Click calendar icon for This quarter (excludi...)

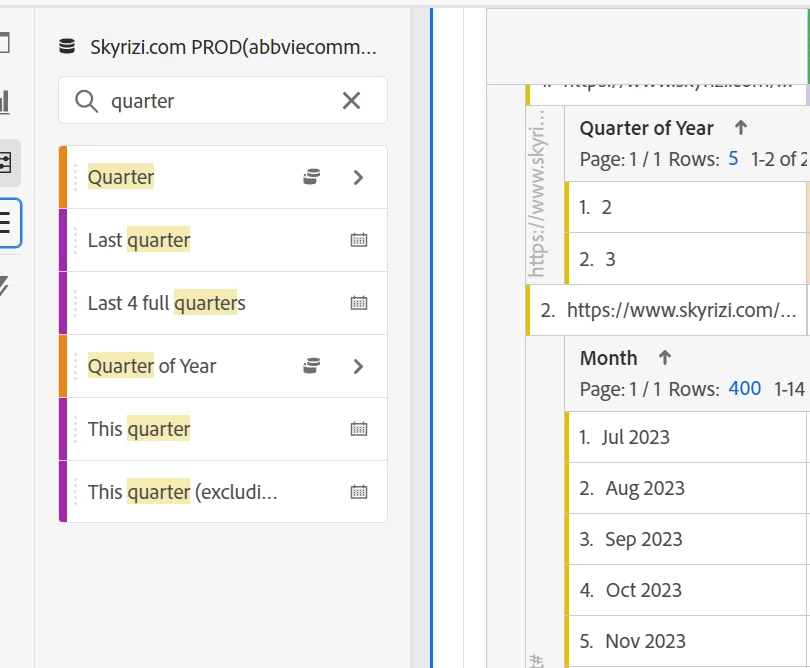pos(359,492)
